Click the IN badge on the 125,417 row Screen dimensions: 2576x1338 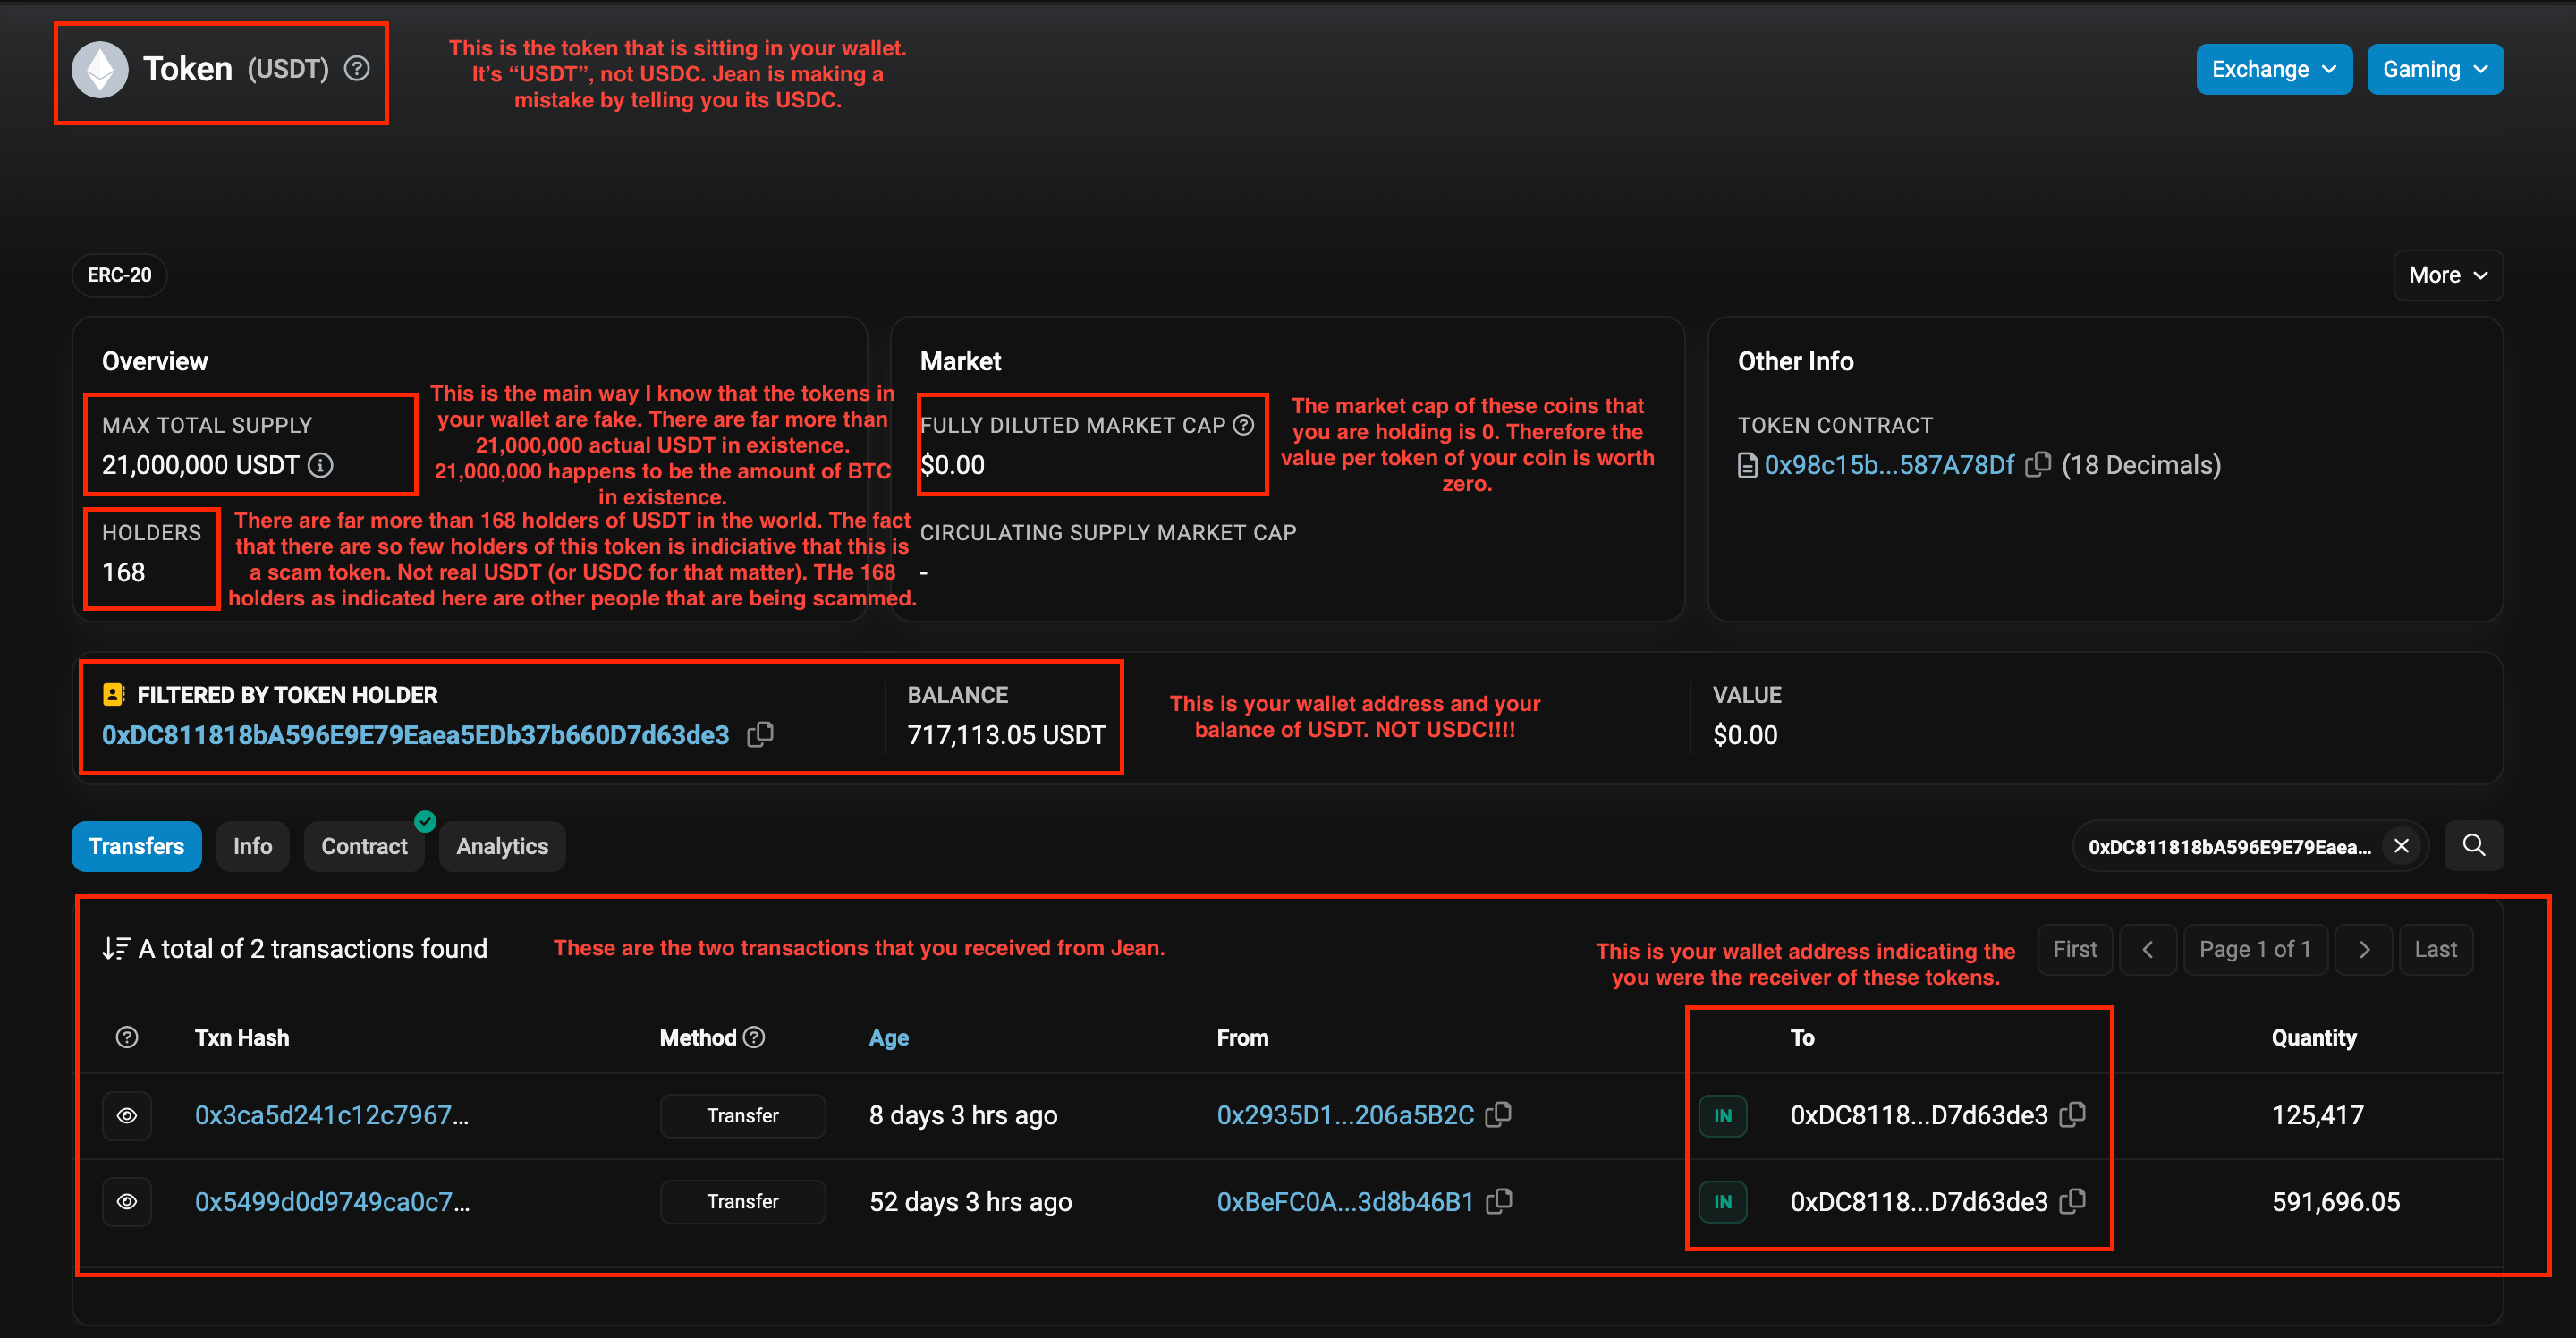(1722, 1115)
